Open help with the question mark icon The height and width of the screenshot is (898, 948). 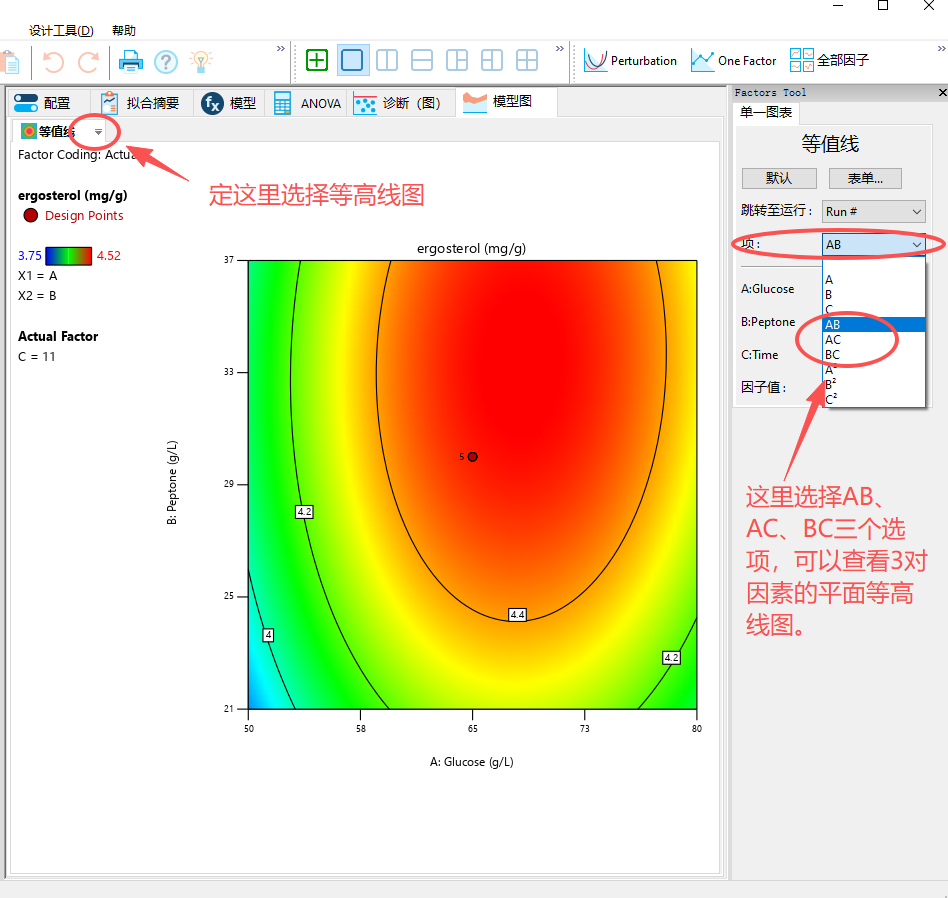tap(166, 60)
